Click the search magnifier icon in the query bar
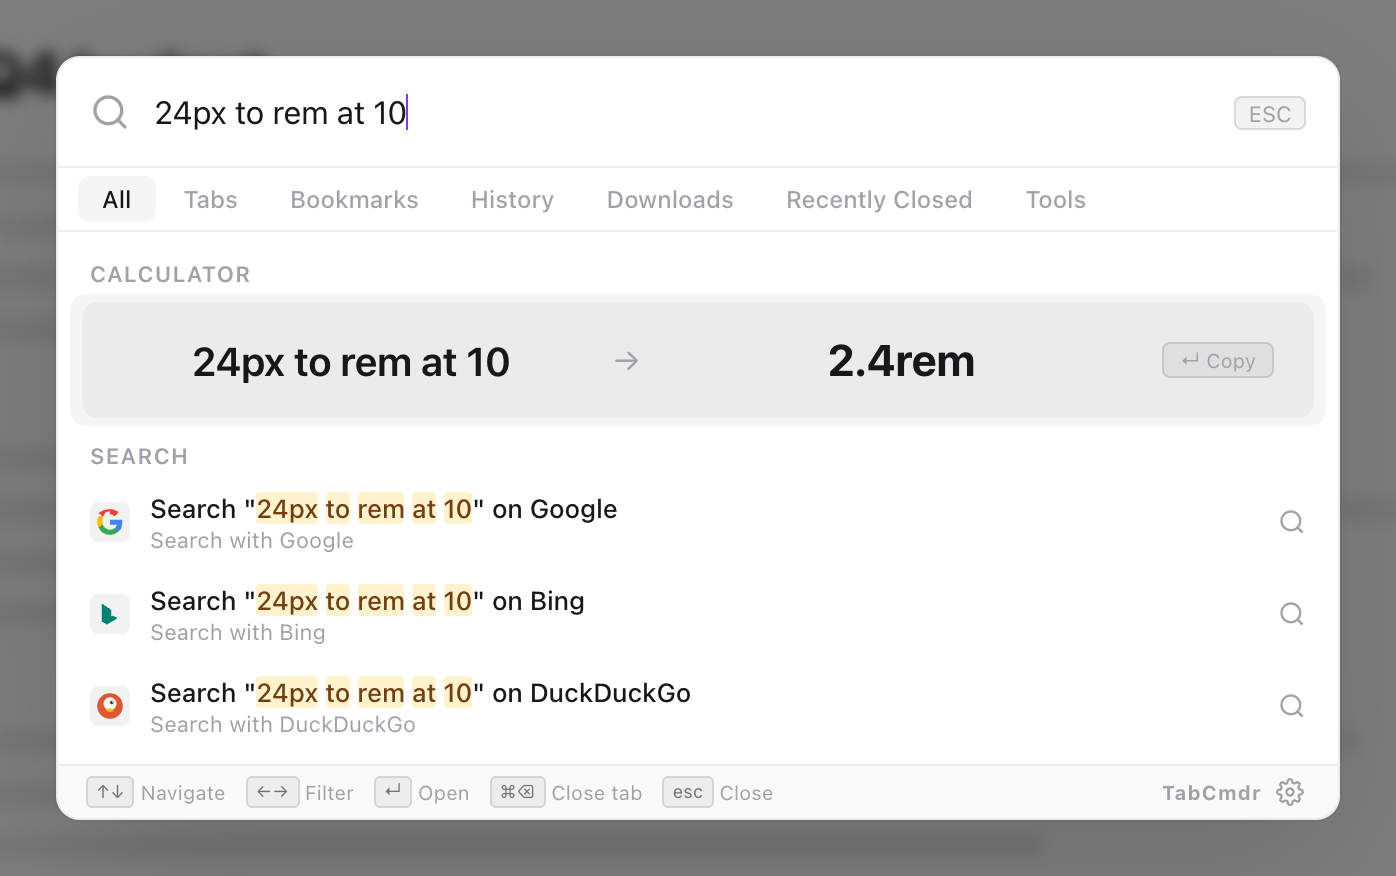 (x=110, y=112)
